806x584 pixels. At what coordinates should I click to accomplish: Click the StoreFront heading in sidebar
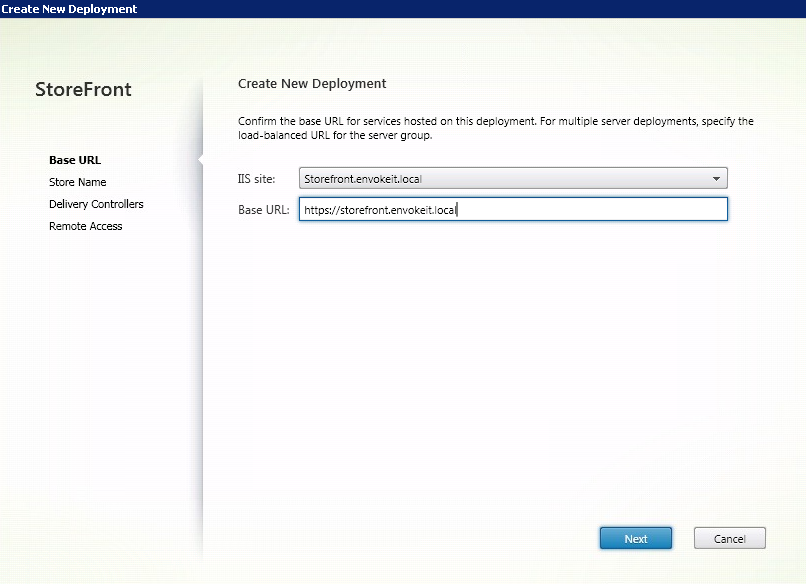click(83, 90)
